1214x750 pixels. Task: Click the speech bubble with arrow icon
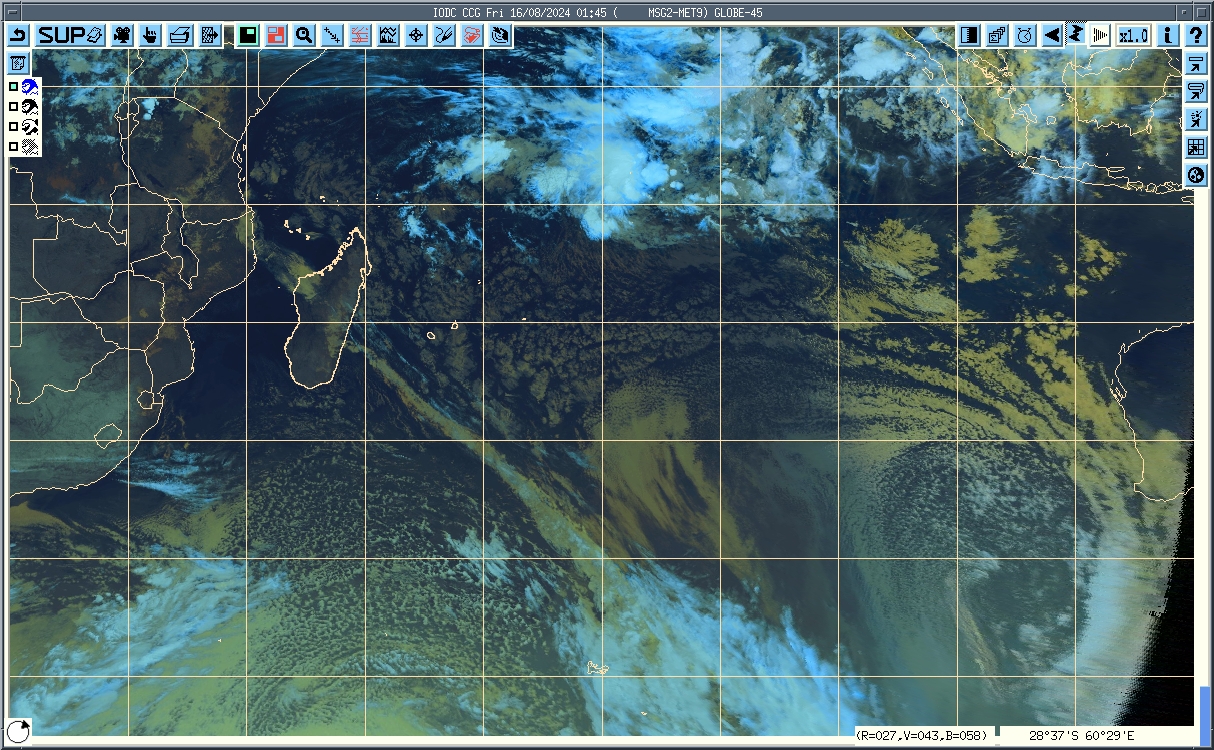coord(1196,92)
